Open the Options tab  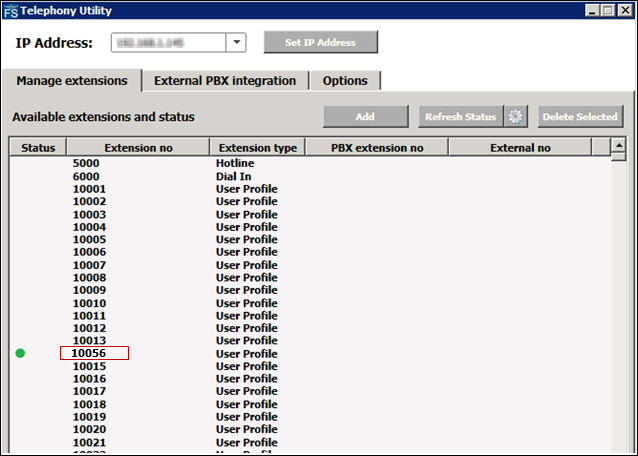pos(345,81)
